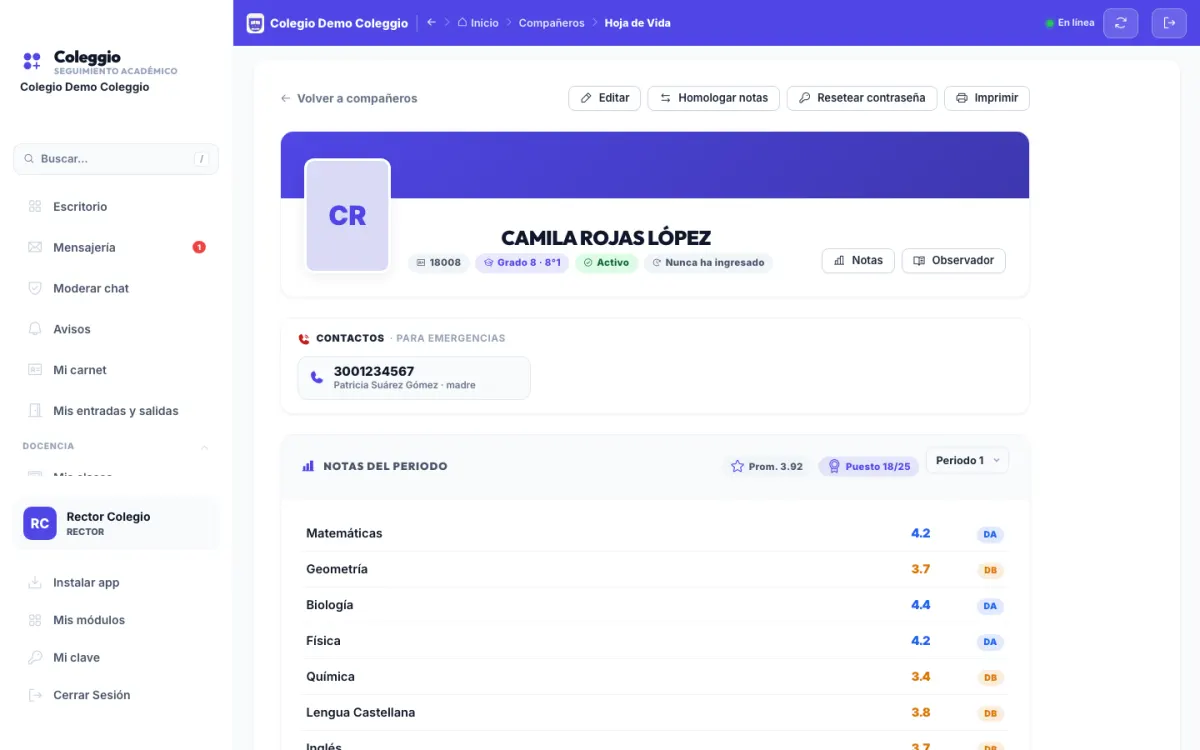Click the Notas del periodo bar chart icon

click(308, 466)
